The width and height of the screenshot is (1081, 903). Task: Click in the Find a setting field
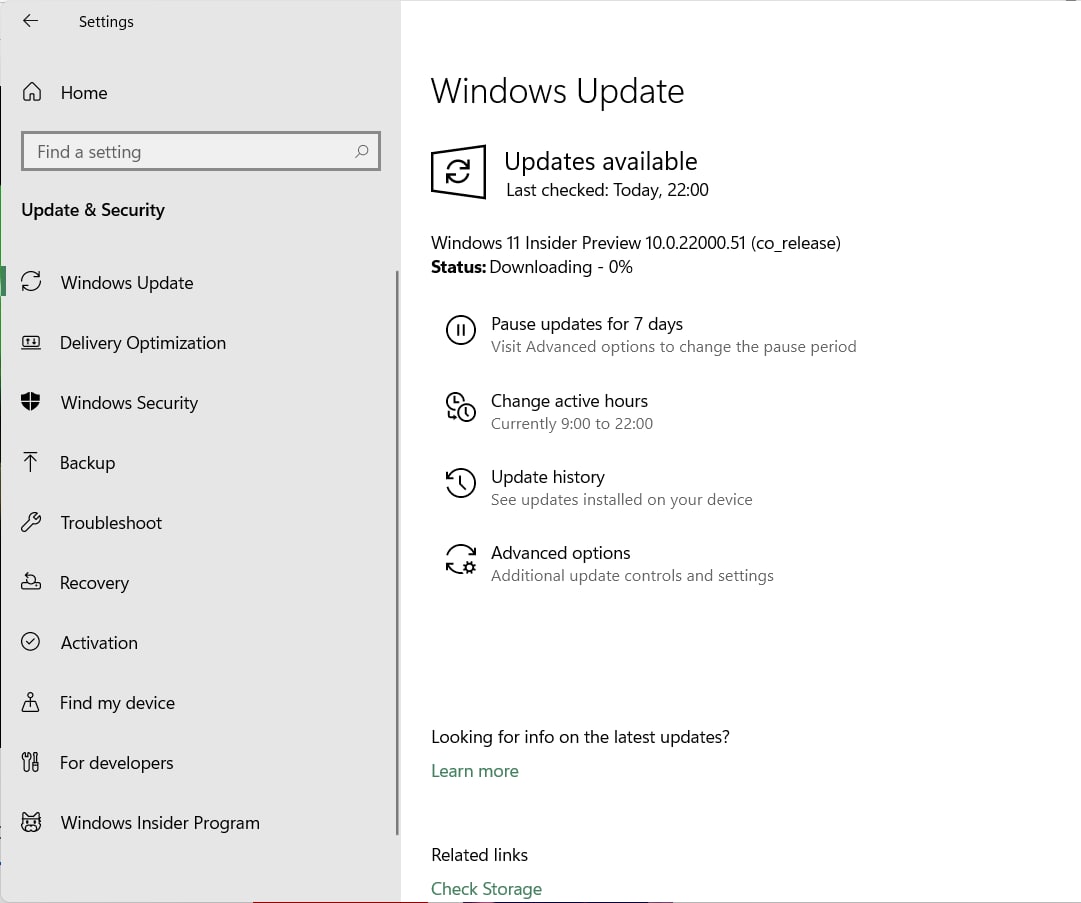(x=201, y=151)
